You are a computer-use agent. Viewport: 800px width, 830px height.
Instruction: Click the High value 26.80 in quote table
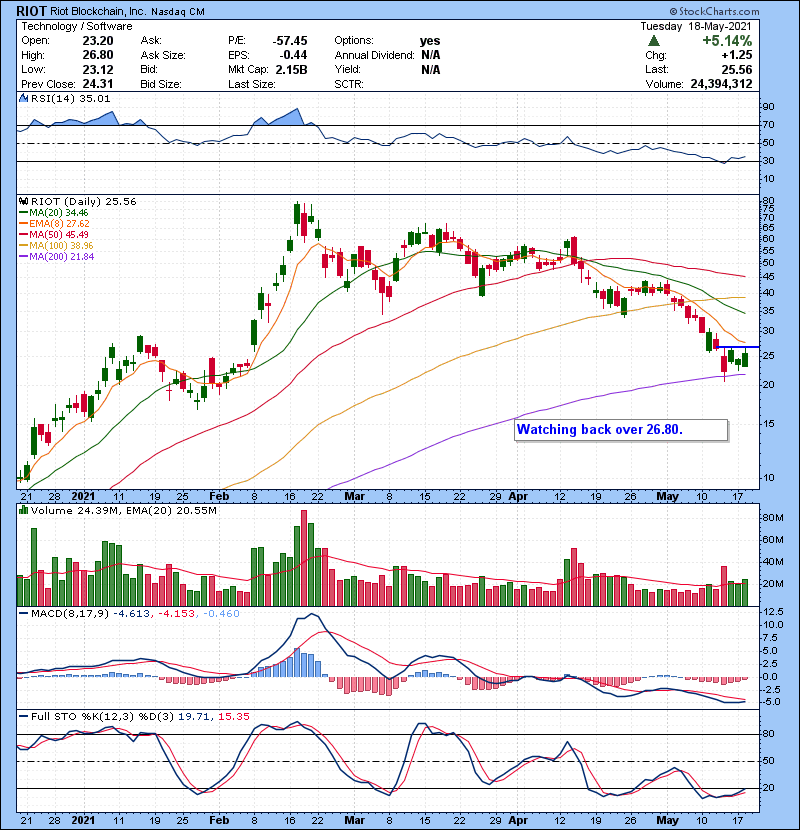click(98, 55)
